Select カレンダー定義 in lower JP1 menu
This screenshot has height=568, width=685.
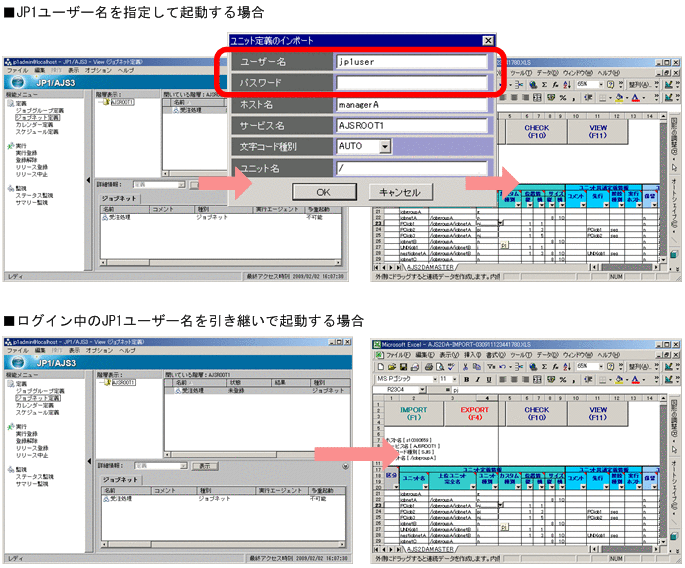[x=34, y=405]
